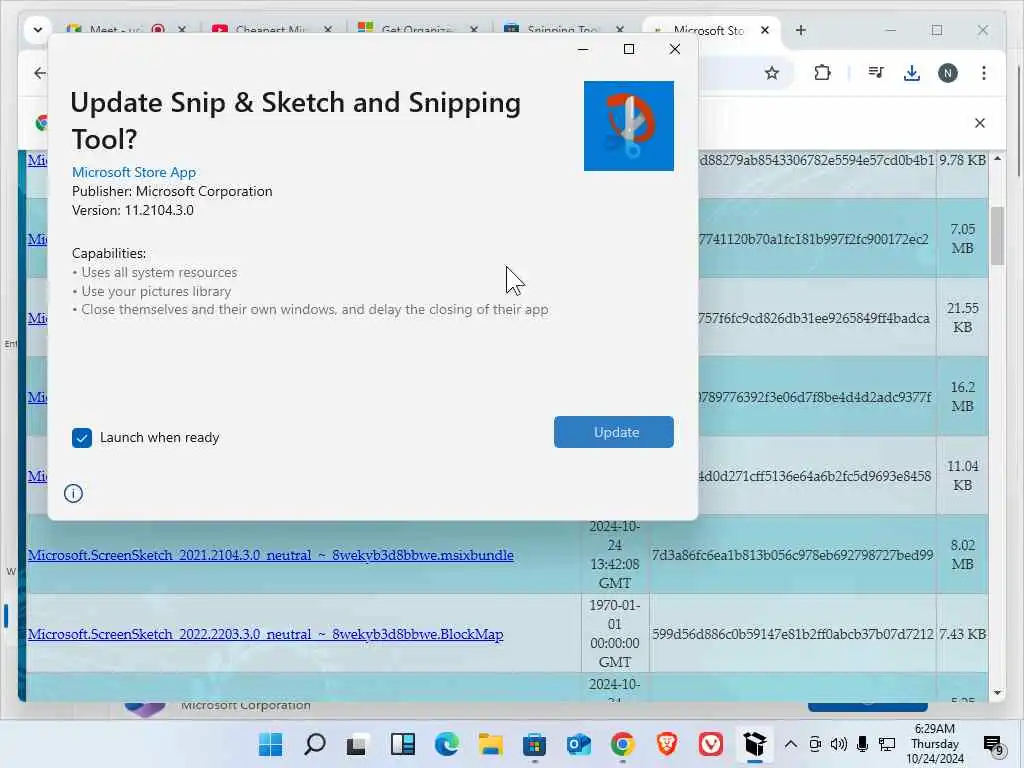Click the 1970-01-01 00:00:00 GMT date cell
Viewport: 1024px width, 768px height.
click(x=615, y=633)
